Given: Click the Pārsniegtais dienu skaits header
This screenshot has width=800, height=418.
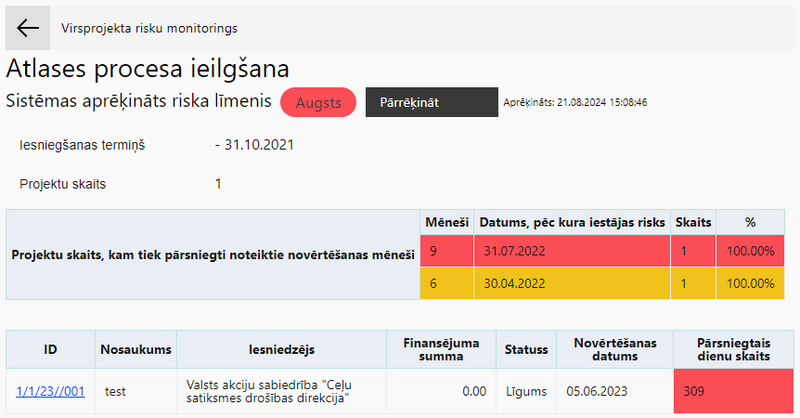Looking at the screenshot, I should (734, 350).
